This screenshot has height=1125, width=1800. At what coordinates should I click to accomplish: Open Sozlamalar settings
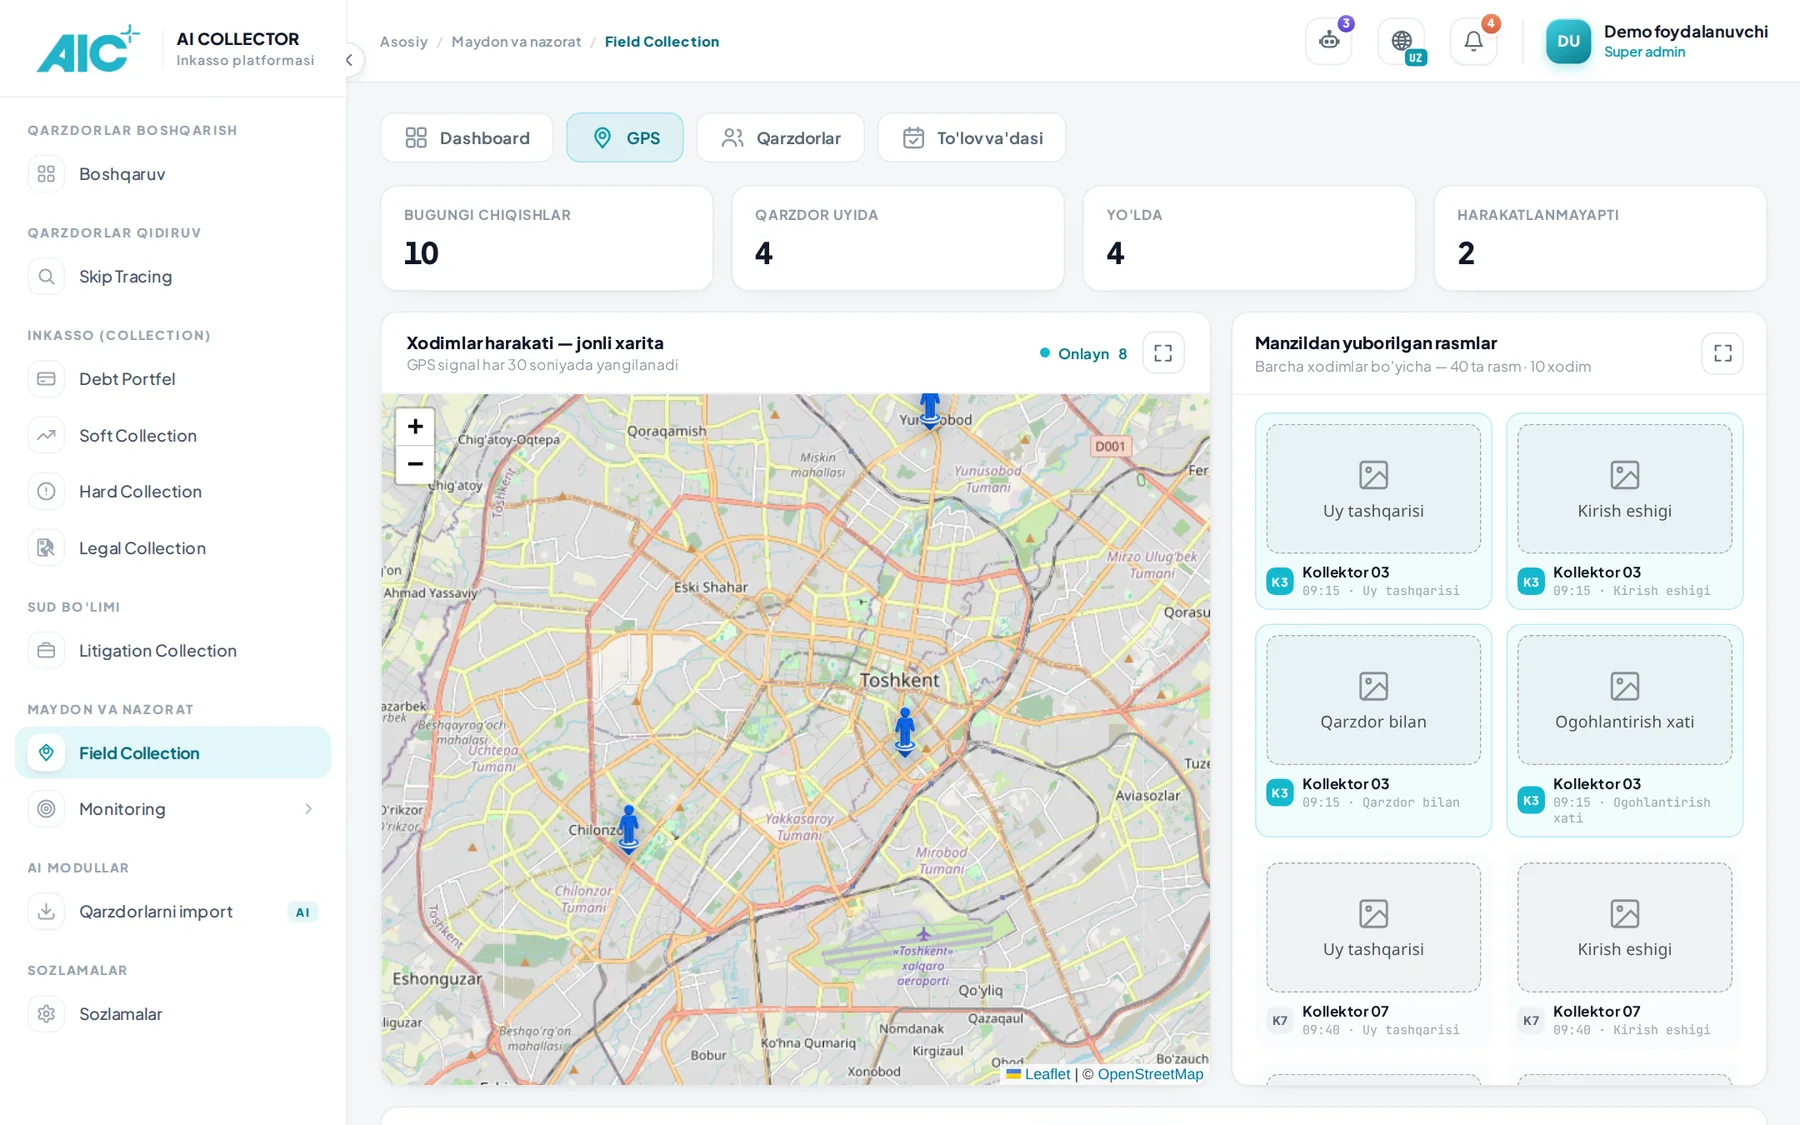[173, 1014]
